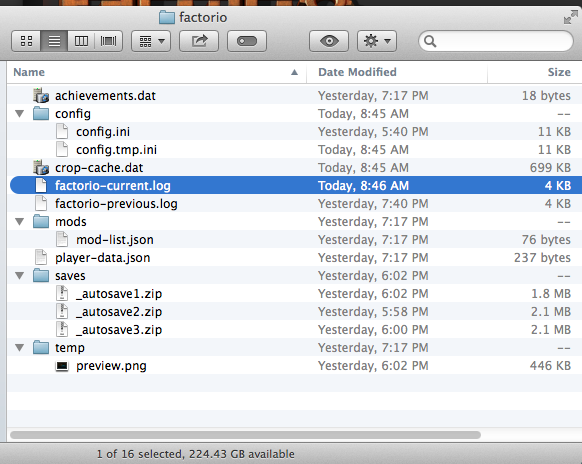Select the _autosave3.zip archive icon
Viewport: 582px width, 464px height.
[62, 329]
